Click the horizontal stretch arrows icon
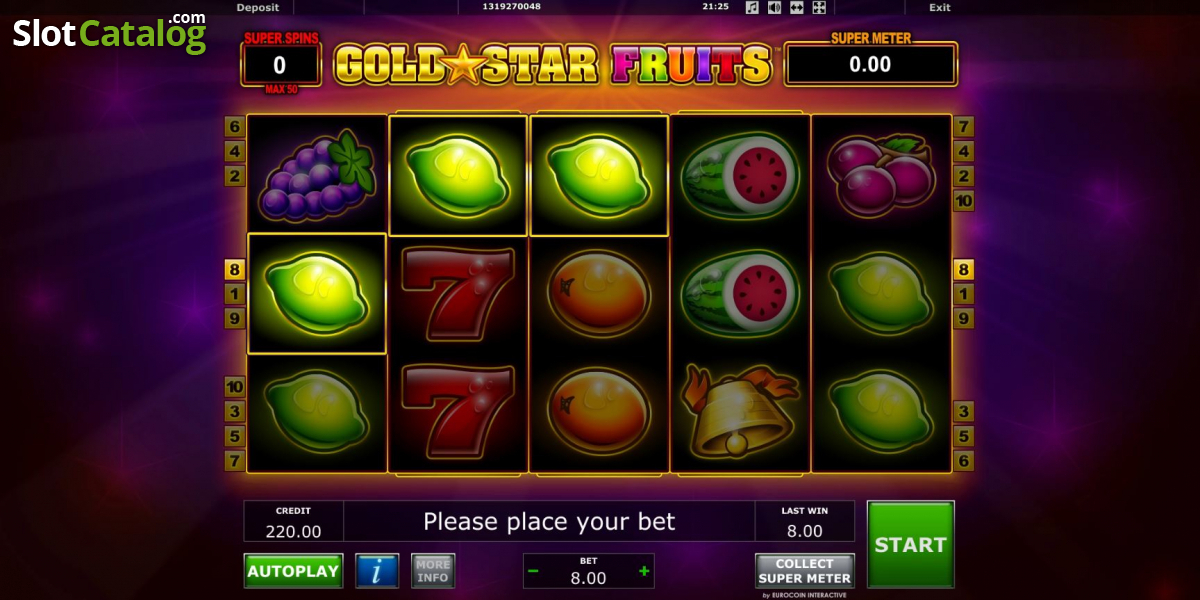 [x=797, y=7]
